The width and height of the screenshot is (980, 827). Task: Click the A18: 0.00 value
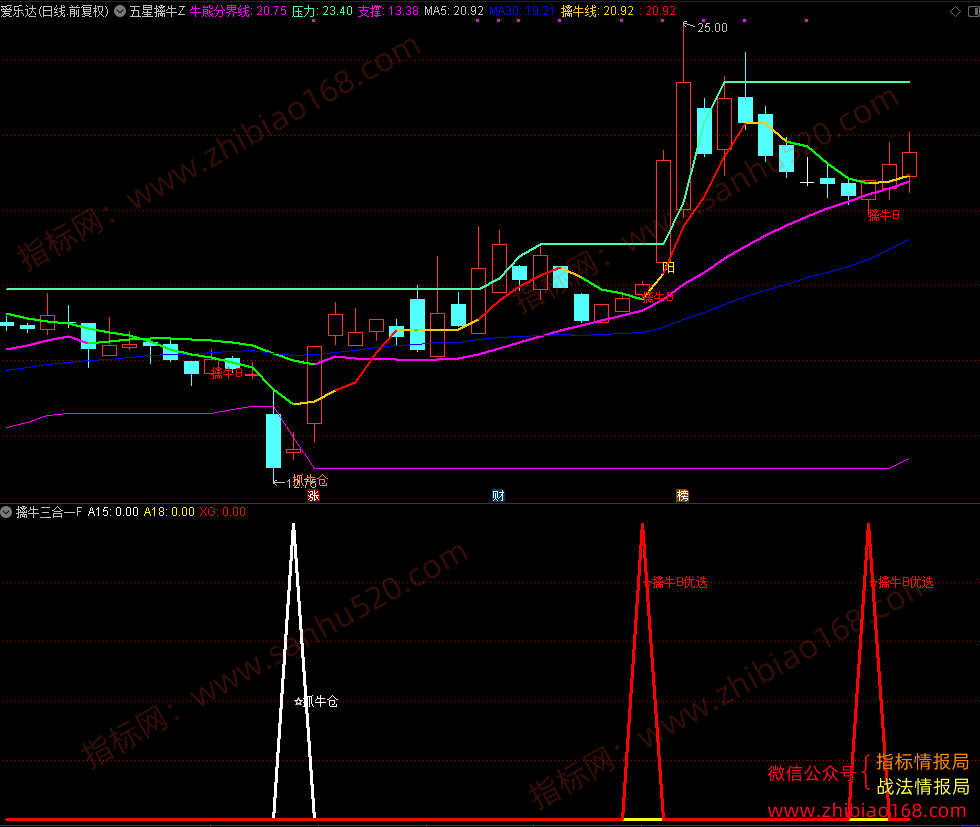(x=169, y=512)
